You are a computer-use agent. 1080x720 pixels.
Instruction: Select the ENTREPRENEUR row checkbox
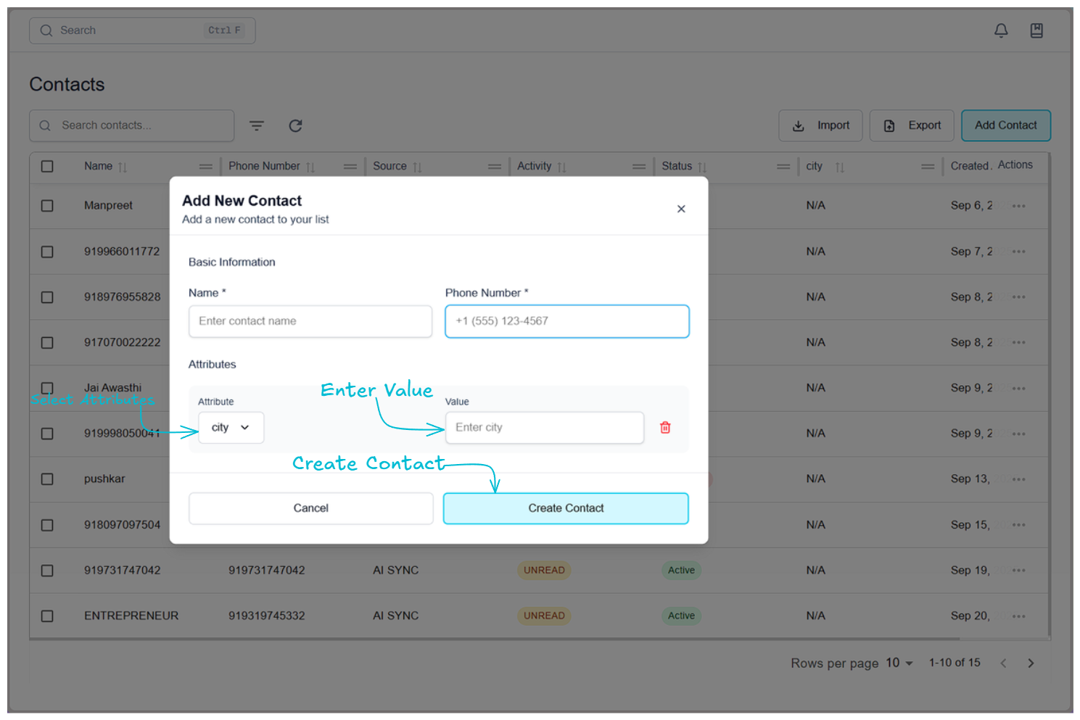[47, 615]
